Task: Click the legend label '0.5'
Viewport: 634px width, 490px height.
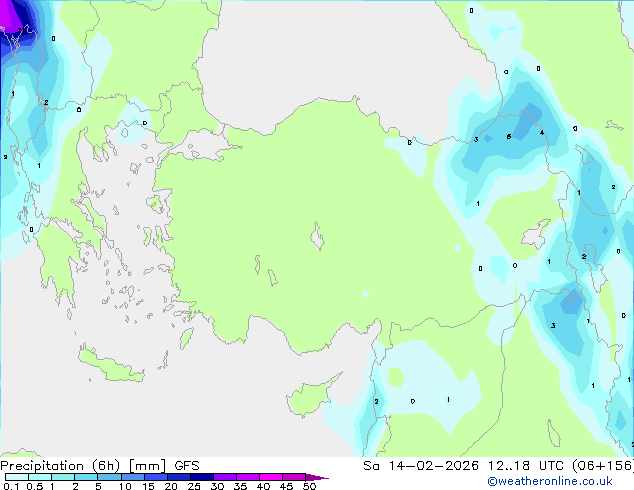Action: [35, 486]
